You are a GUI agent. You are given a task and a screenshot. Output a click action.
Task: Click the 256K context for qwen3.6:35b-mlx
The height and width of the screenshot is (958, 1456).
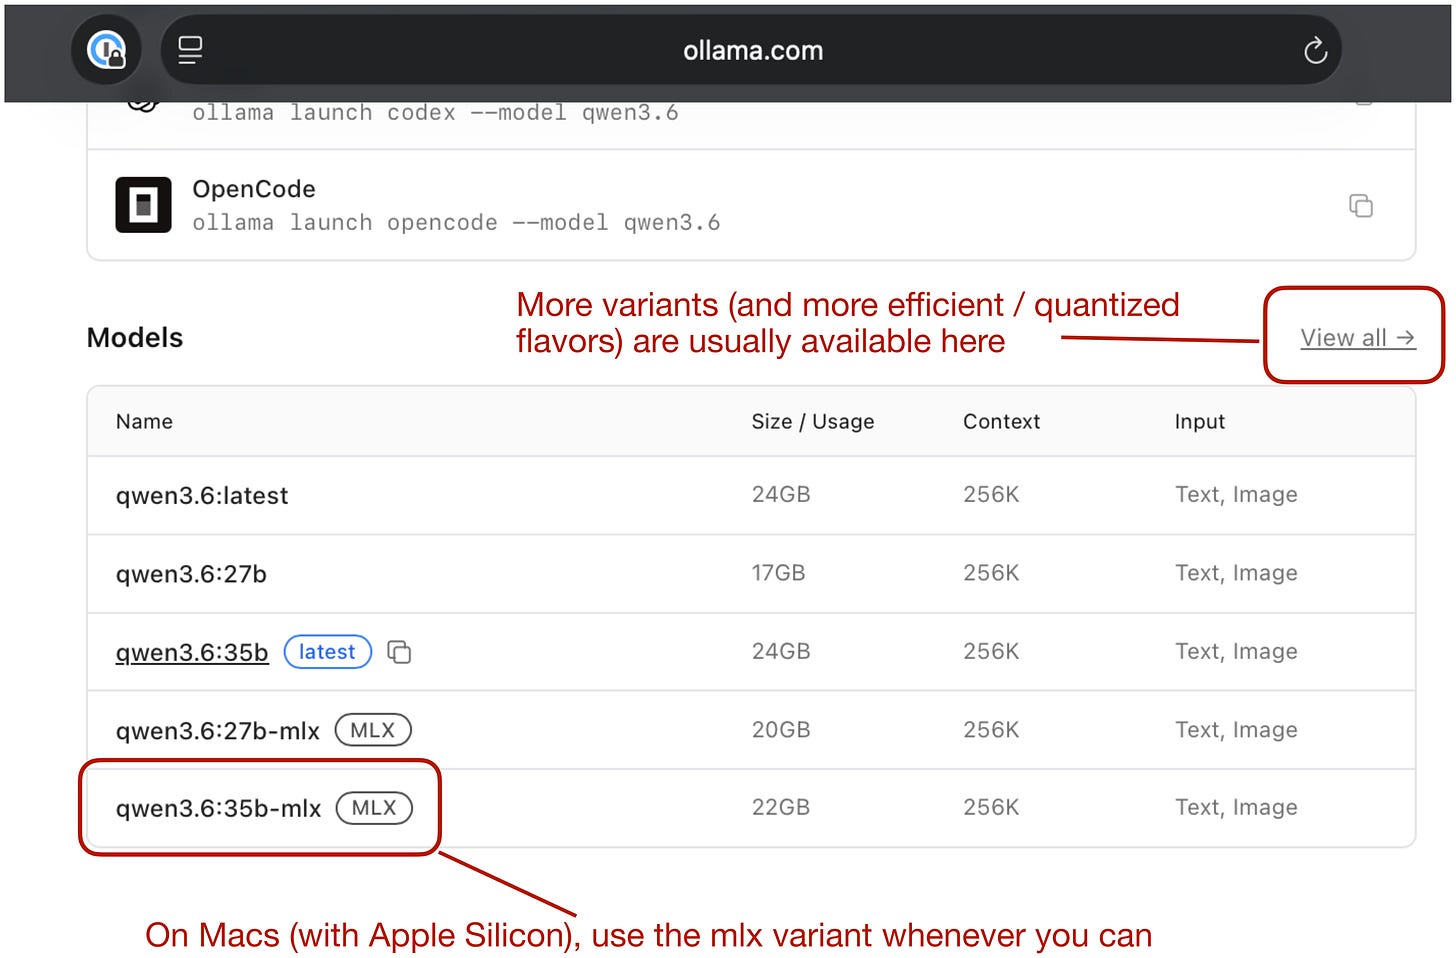tap(991, 807)
